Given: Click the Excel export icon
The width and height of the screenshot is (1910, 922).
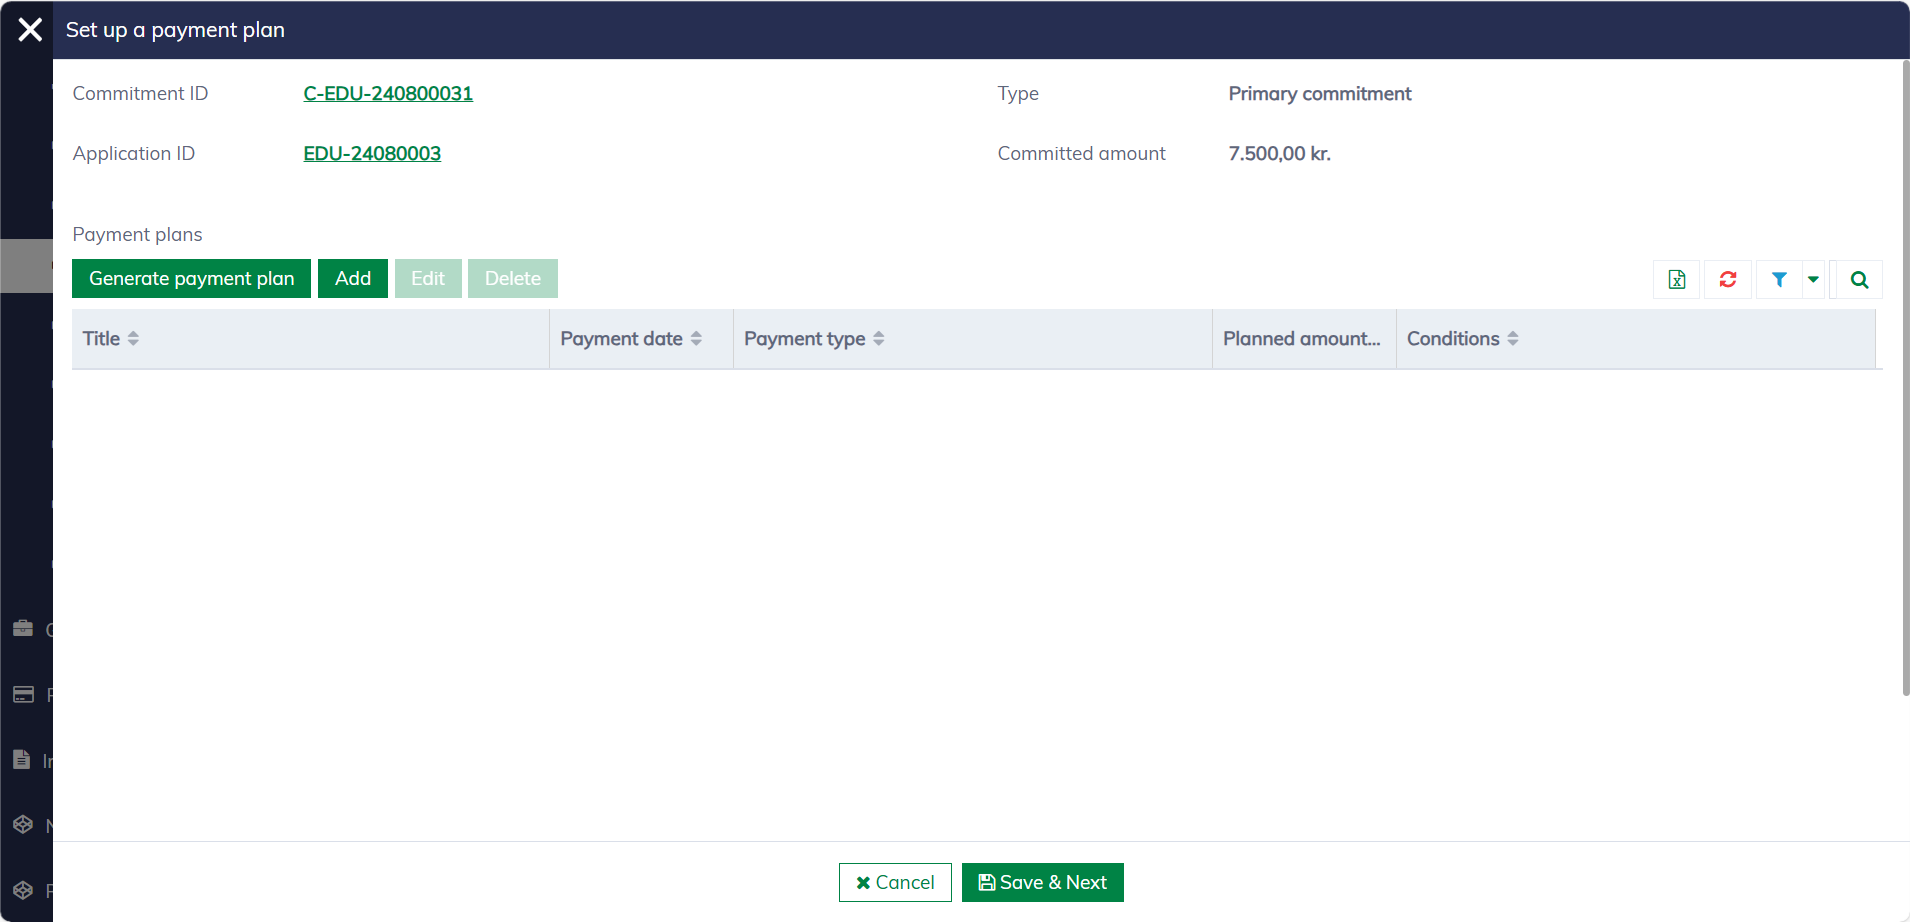Looking at the screenshot, I should tap(1676, 280).
